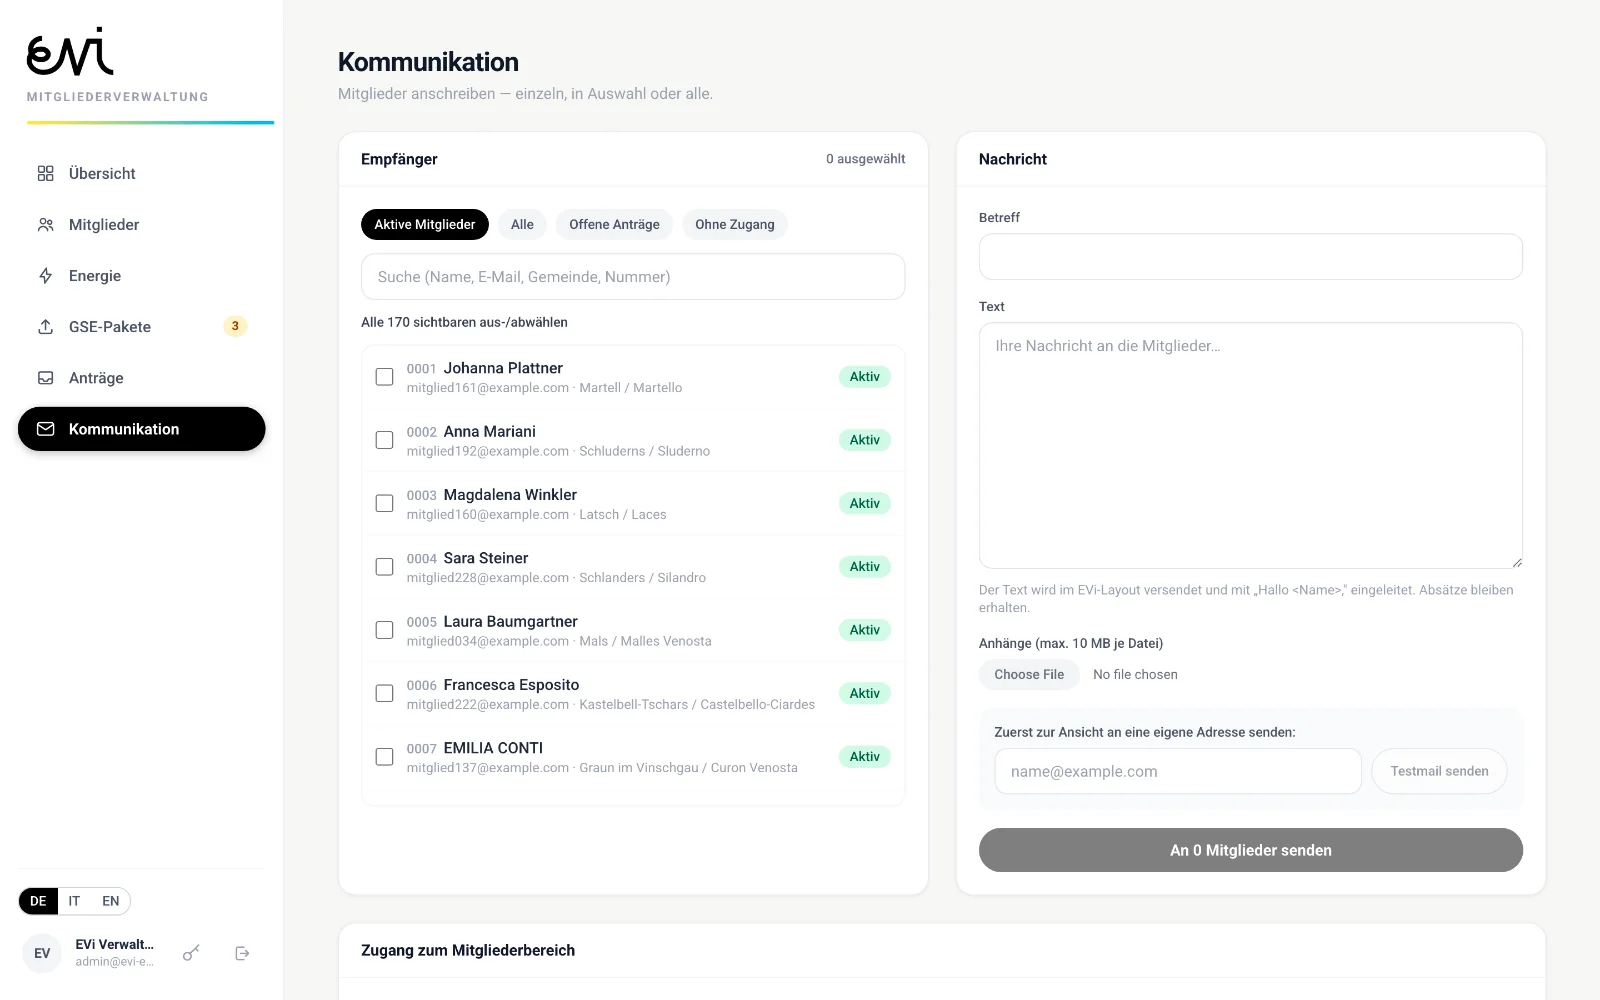
Task: Click the Kommunikation envelope icon
Action: point(45,429)
